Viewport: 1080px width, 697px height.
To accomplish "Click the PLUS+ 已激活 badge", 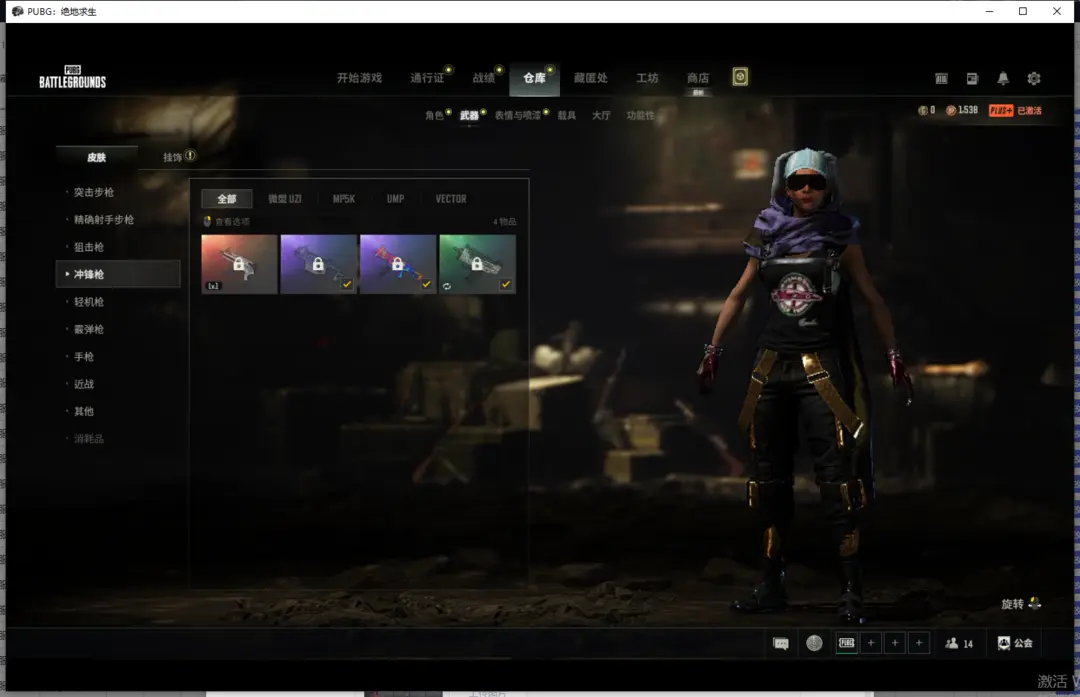I will point(1015,110).
